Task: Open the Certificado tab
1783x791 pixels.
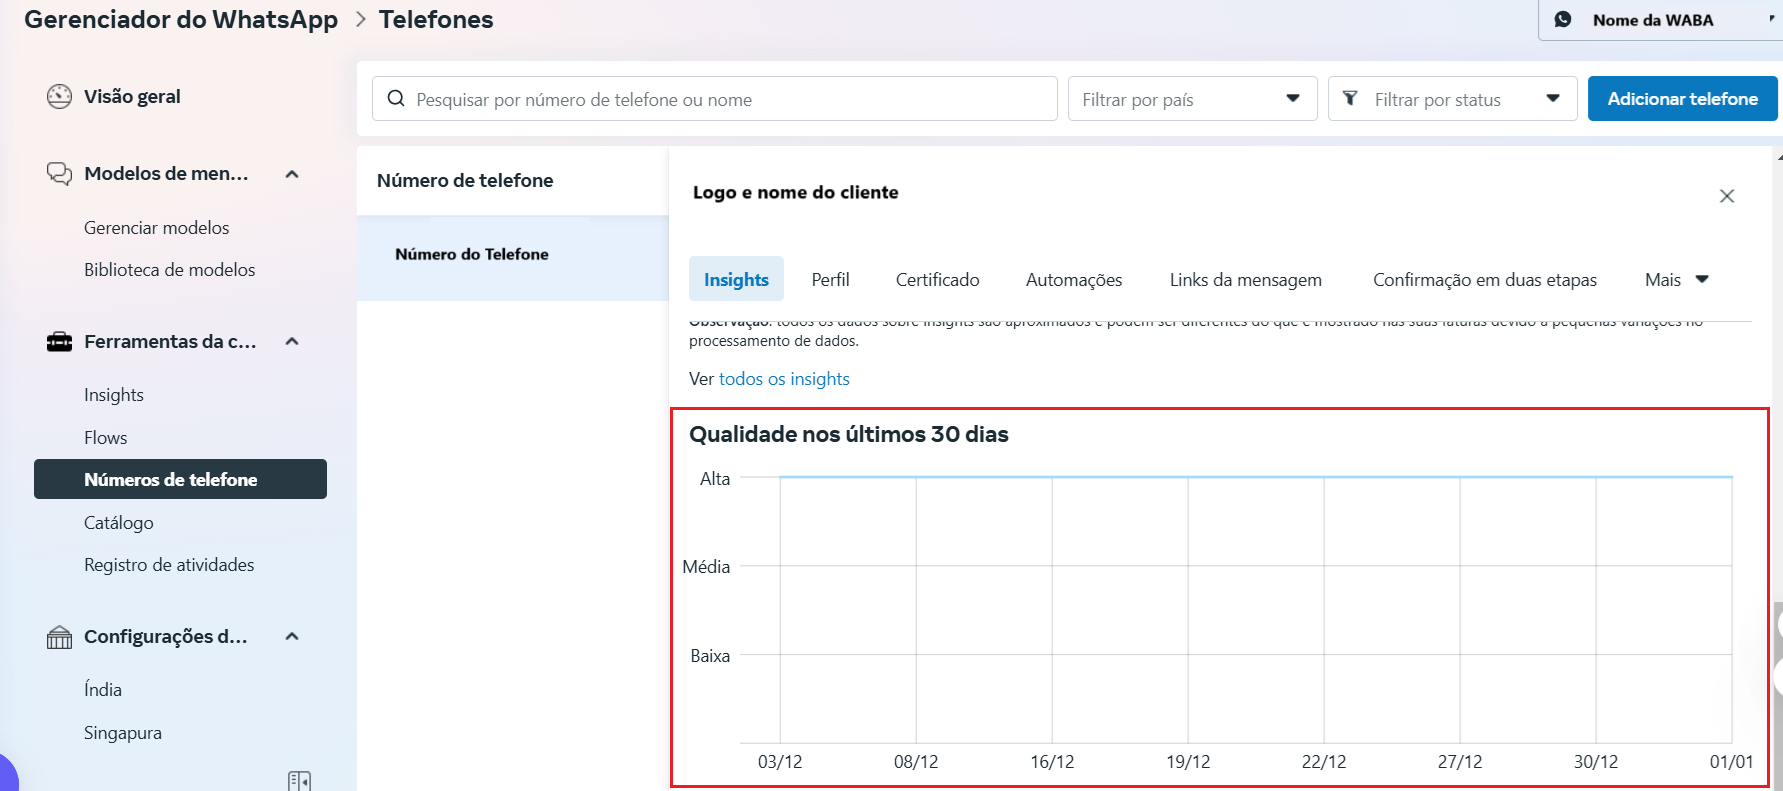Action: click(x=937, y=280)
